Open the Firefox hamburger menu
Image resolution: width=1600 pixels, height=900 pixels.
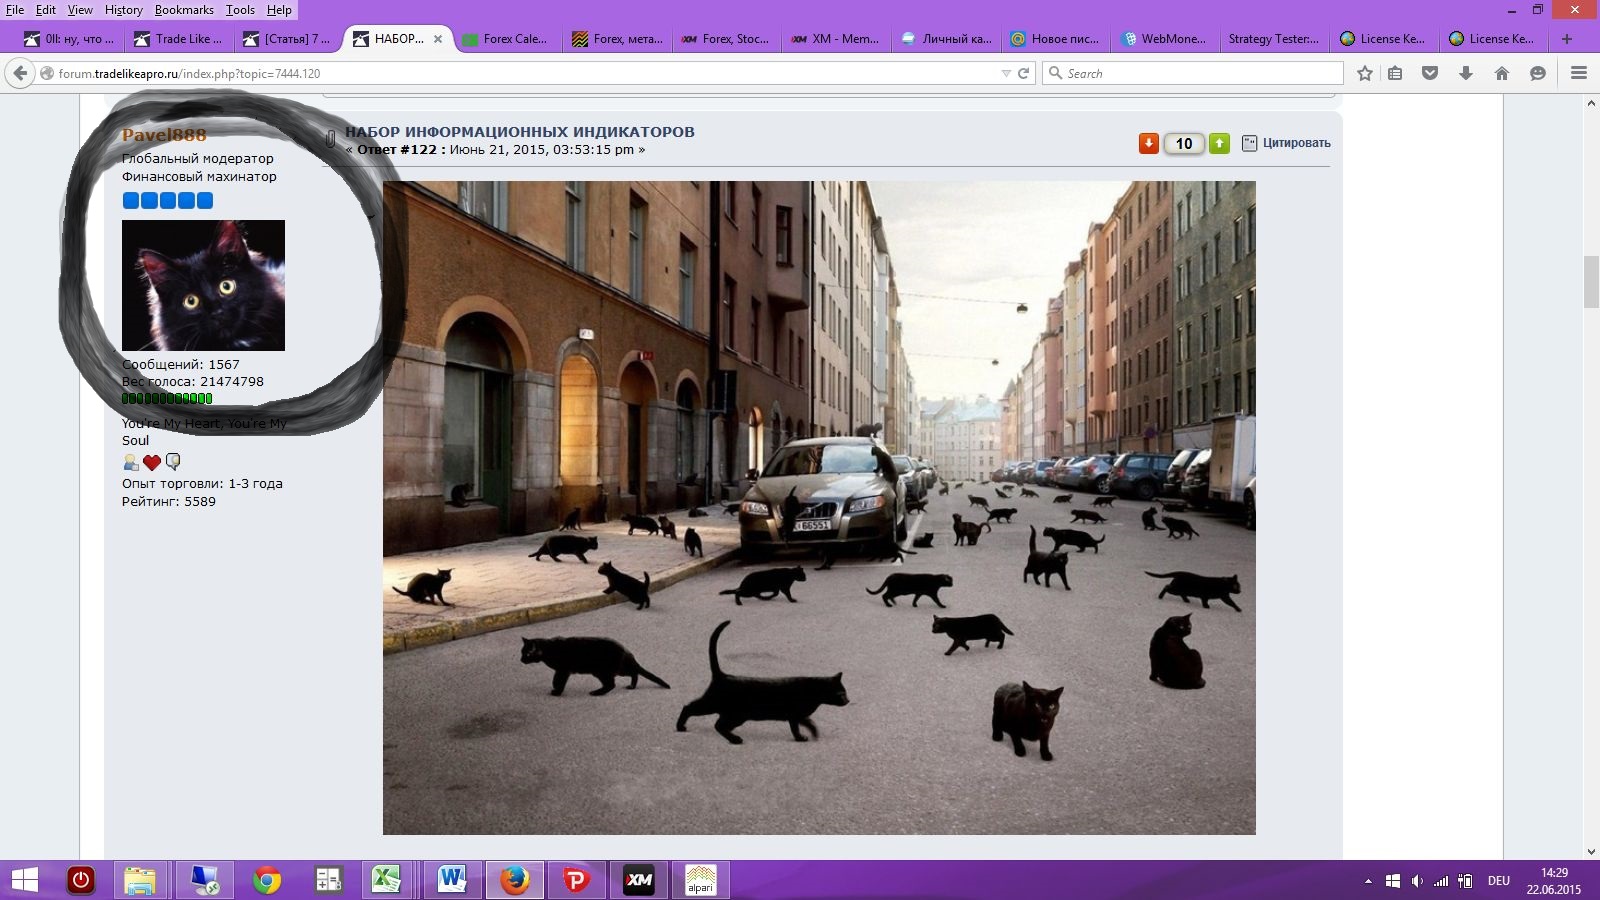[1579, 73]
